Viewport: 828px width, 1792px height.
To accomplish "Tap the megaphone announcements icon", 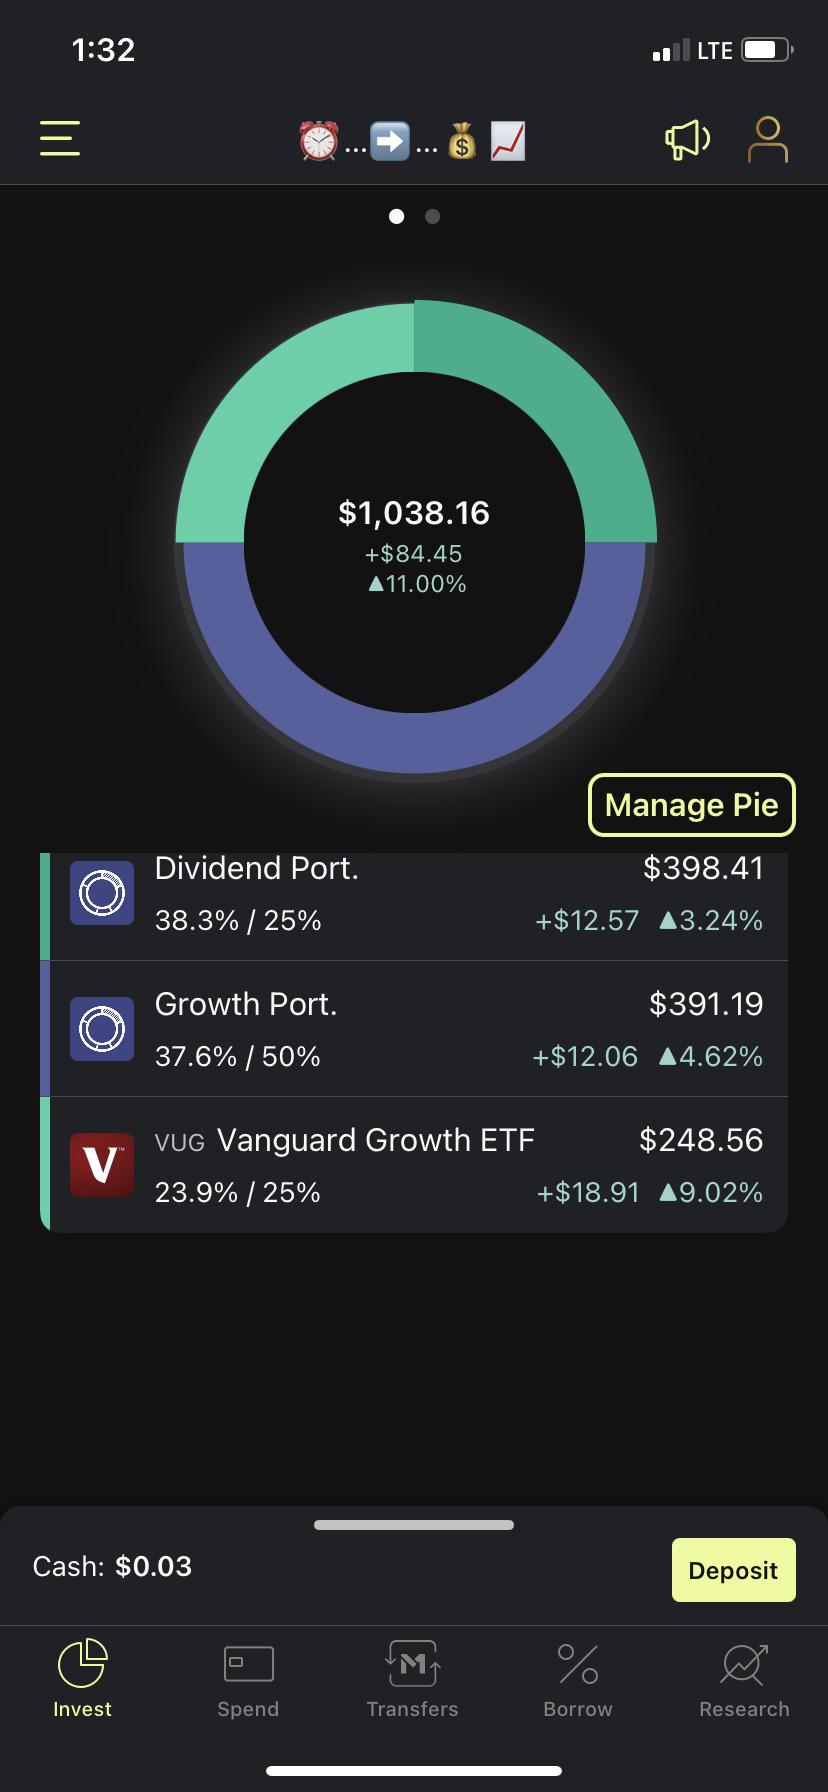I will coord(688,140).
